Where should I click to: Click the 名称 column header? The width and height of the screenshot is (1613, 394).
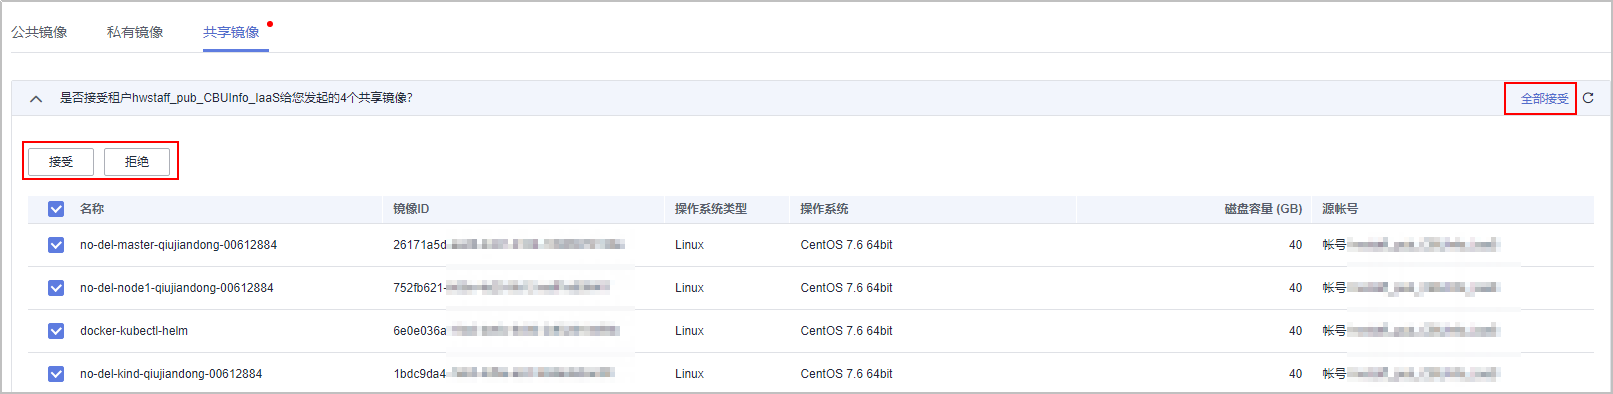pyautogui.click(x=92, y=209)
